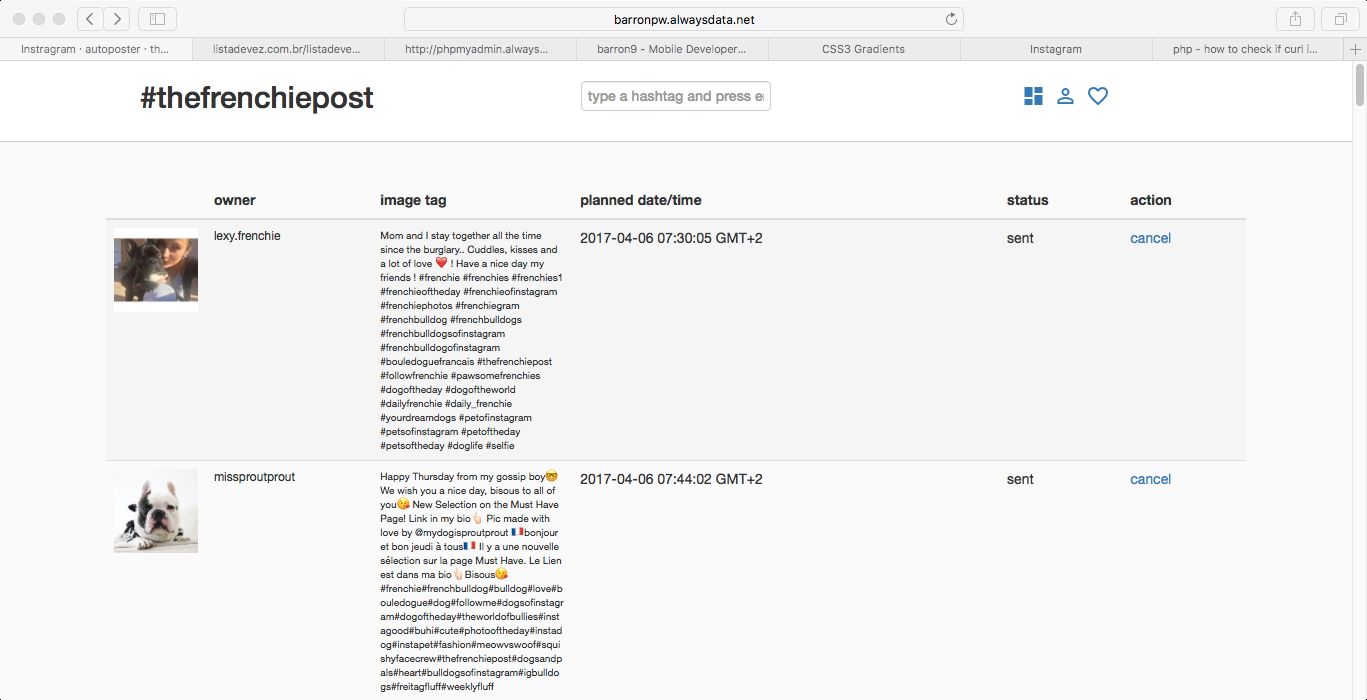
Task: Open the user profile icon
Action: click(1065, 96)
